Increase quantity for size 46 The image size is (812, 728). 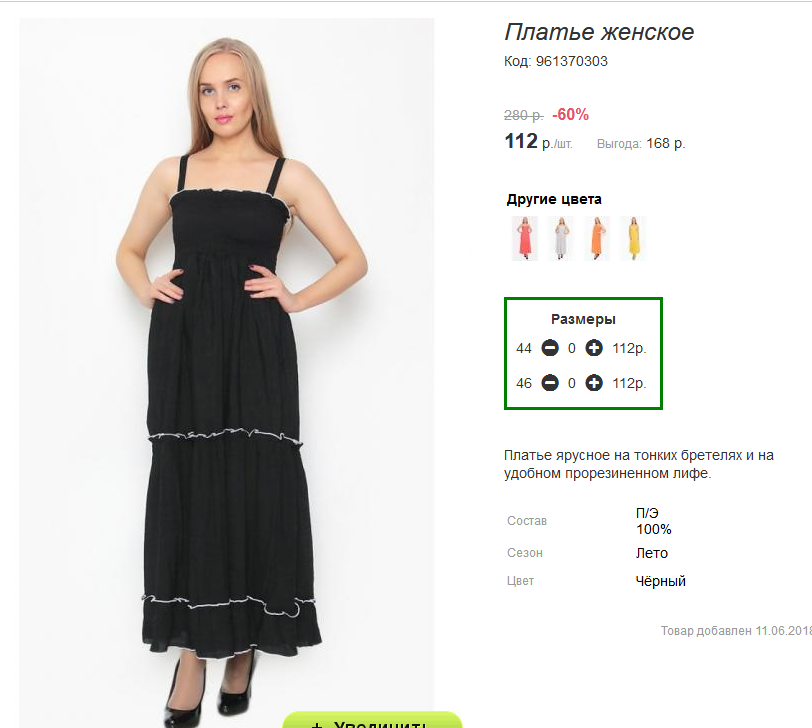click(594, 383)
